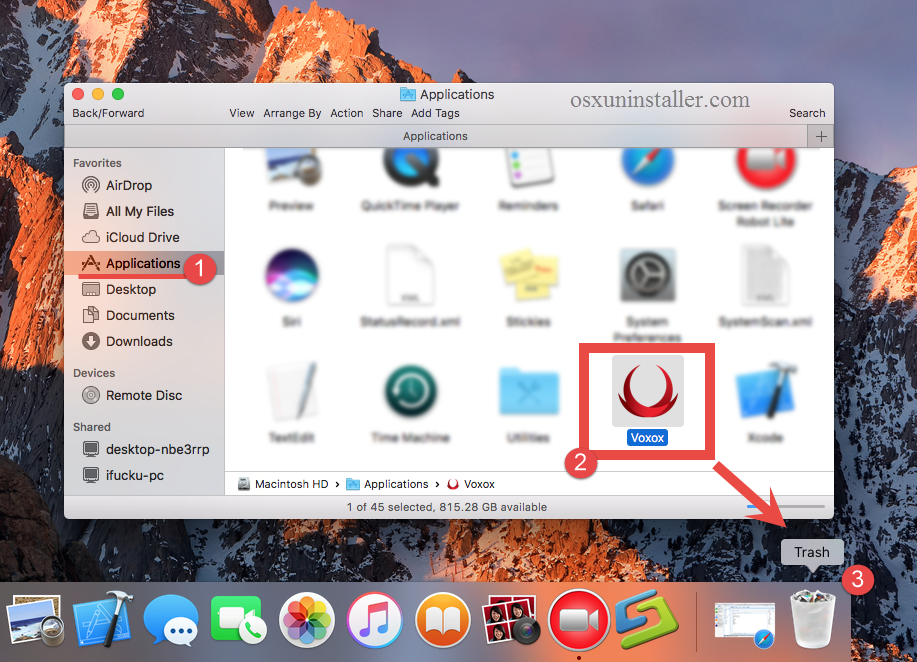Click the Add Tags button
This screenshot has height=662, width=917.
click(435, 113)
